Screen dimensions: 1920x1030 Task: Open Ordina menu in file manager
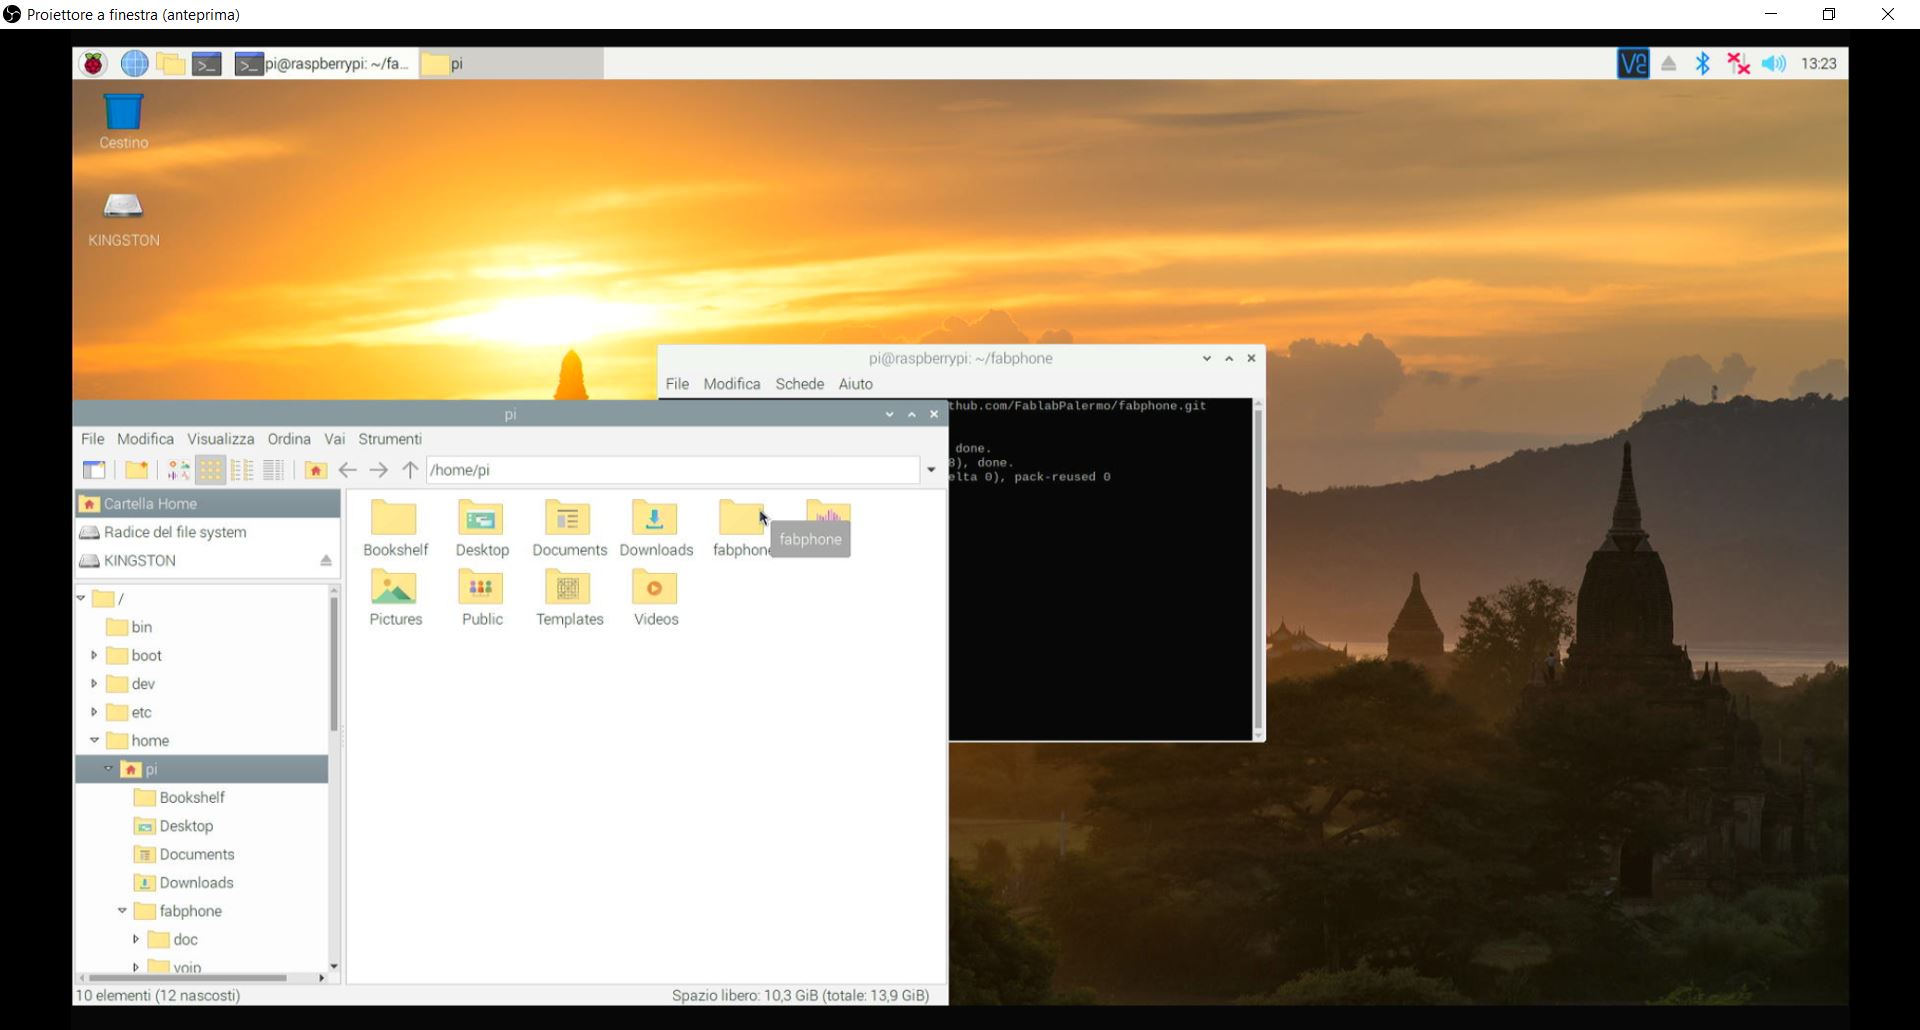(289, 439)
